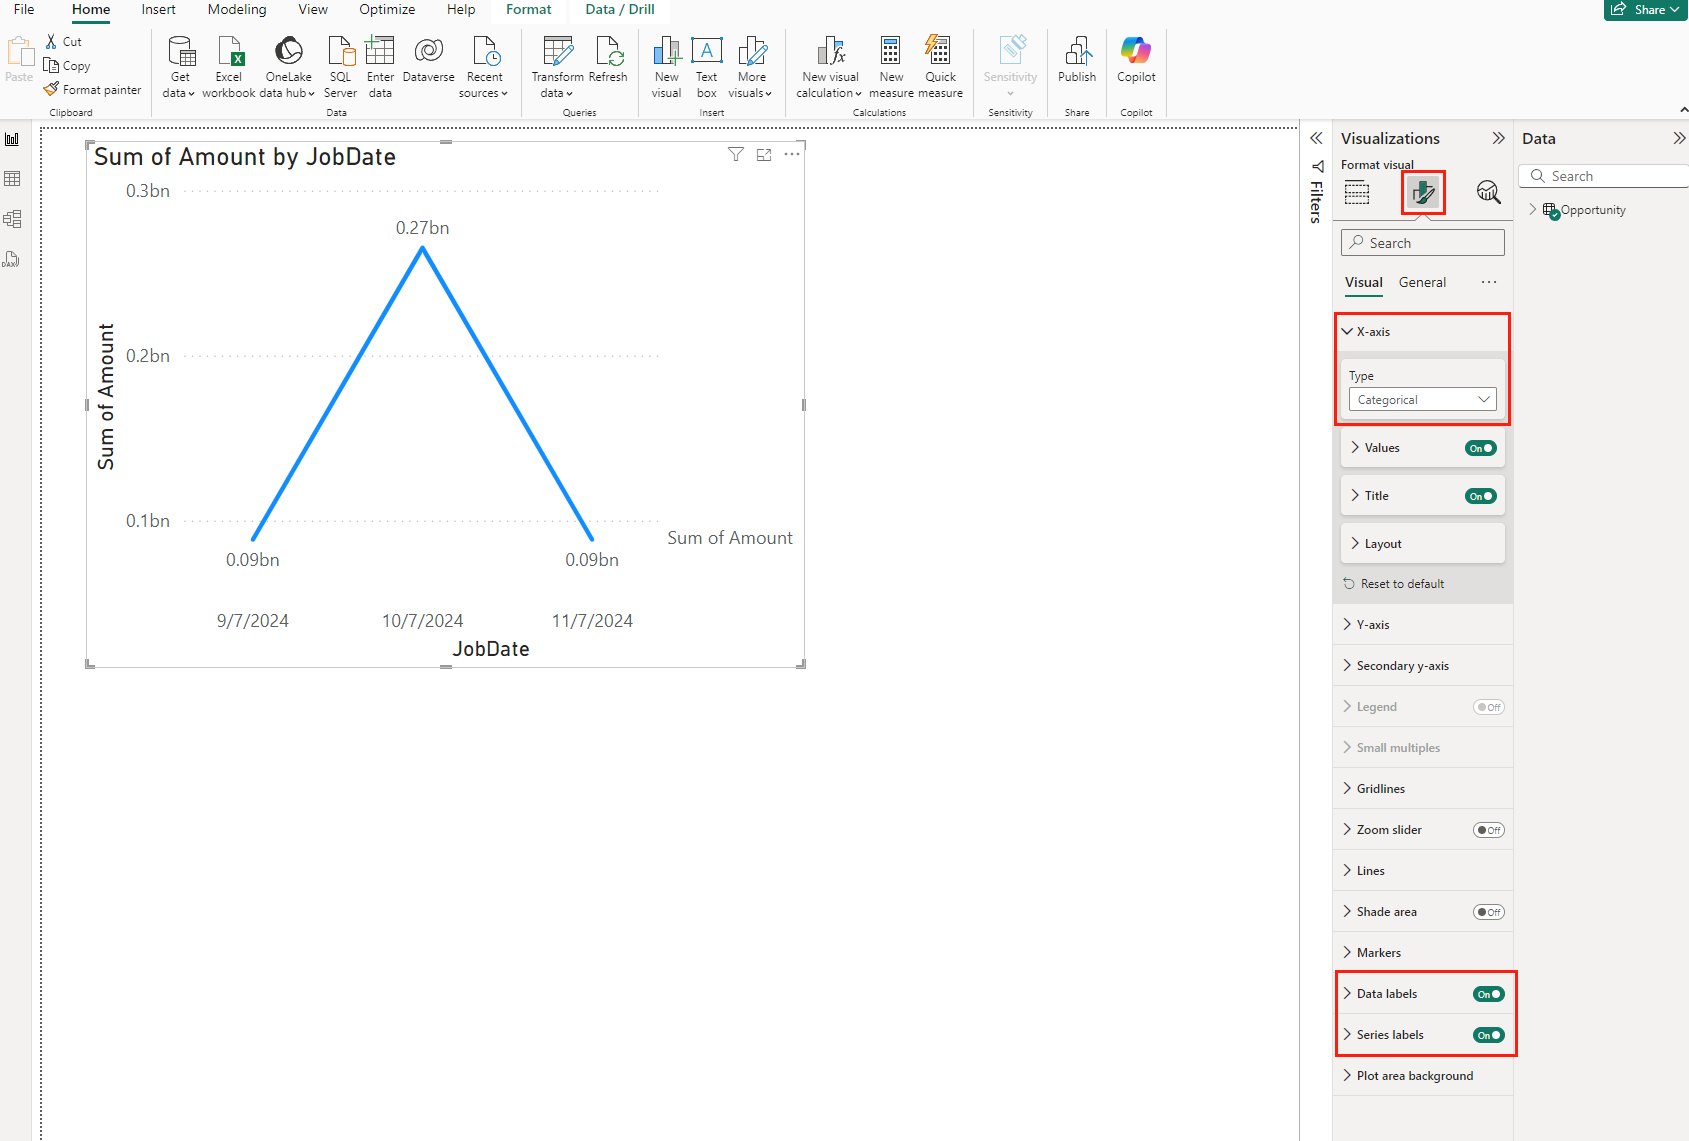Open focus mode on the chart visual
Image resolution: width=1689 pixels, height=1141 pixels.
click(764, 154)
